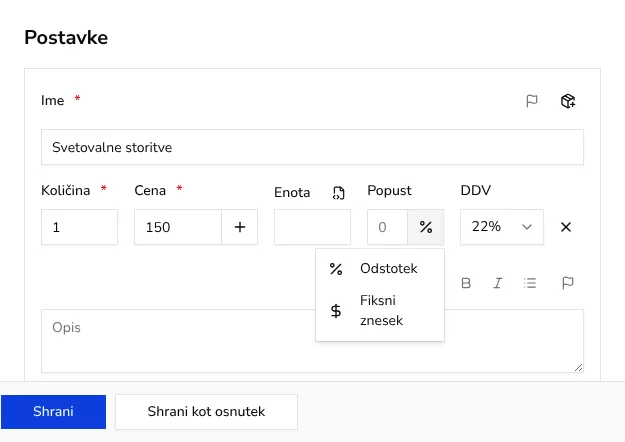Image resolution: width=625 pixels, height=442 pixels.
Task: Open the DDV 22% dropdown
Action: pyautogui.click(x=501, y=227)
